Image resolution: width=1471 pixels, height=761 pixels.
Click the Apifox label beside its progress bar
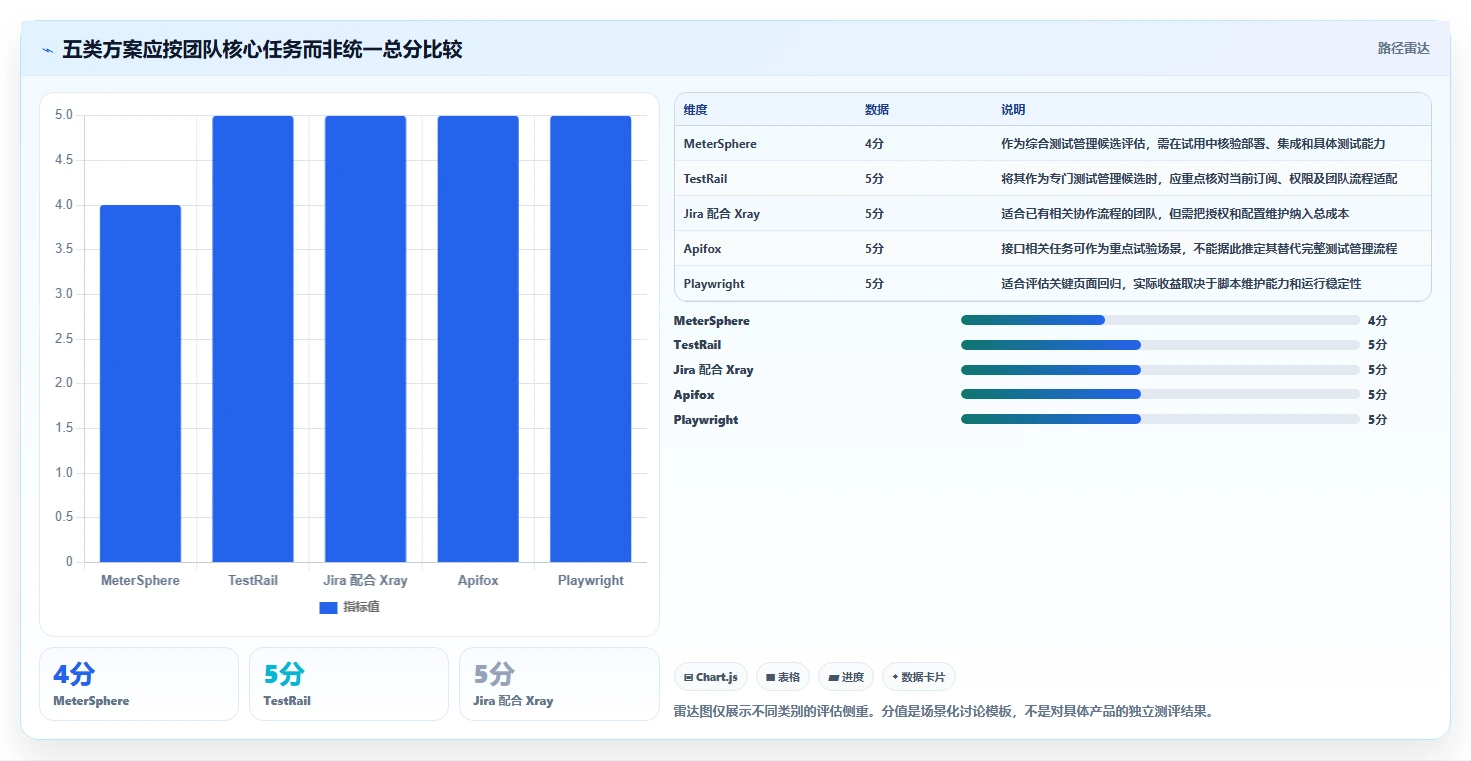pyautogui.click(x=694, y=395)
